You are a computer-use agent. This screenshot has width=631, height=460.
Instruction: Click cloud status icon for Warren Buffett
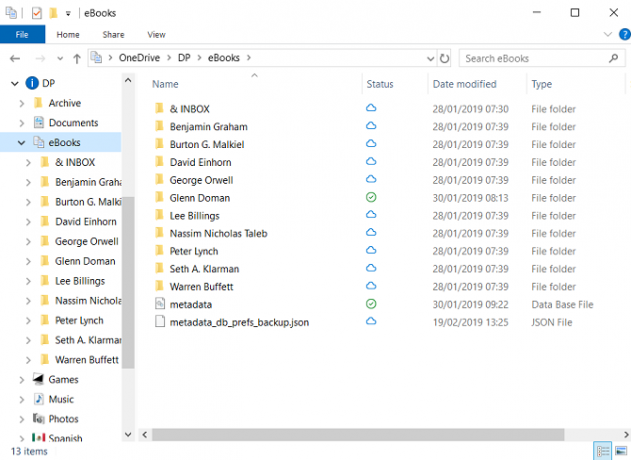click(x=371, y=286)
